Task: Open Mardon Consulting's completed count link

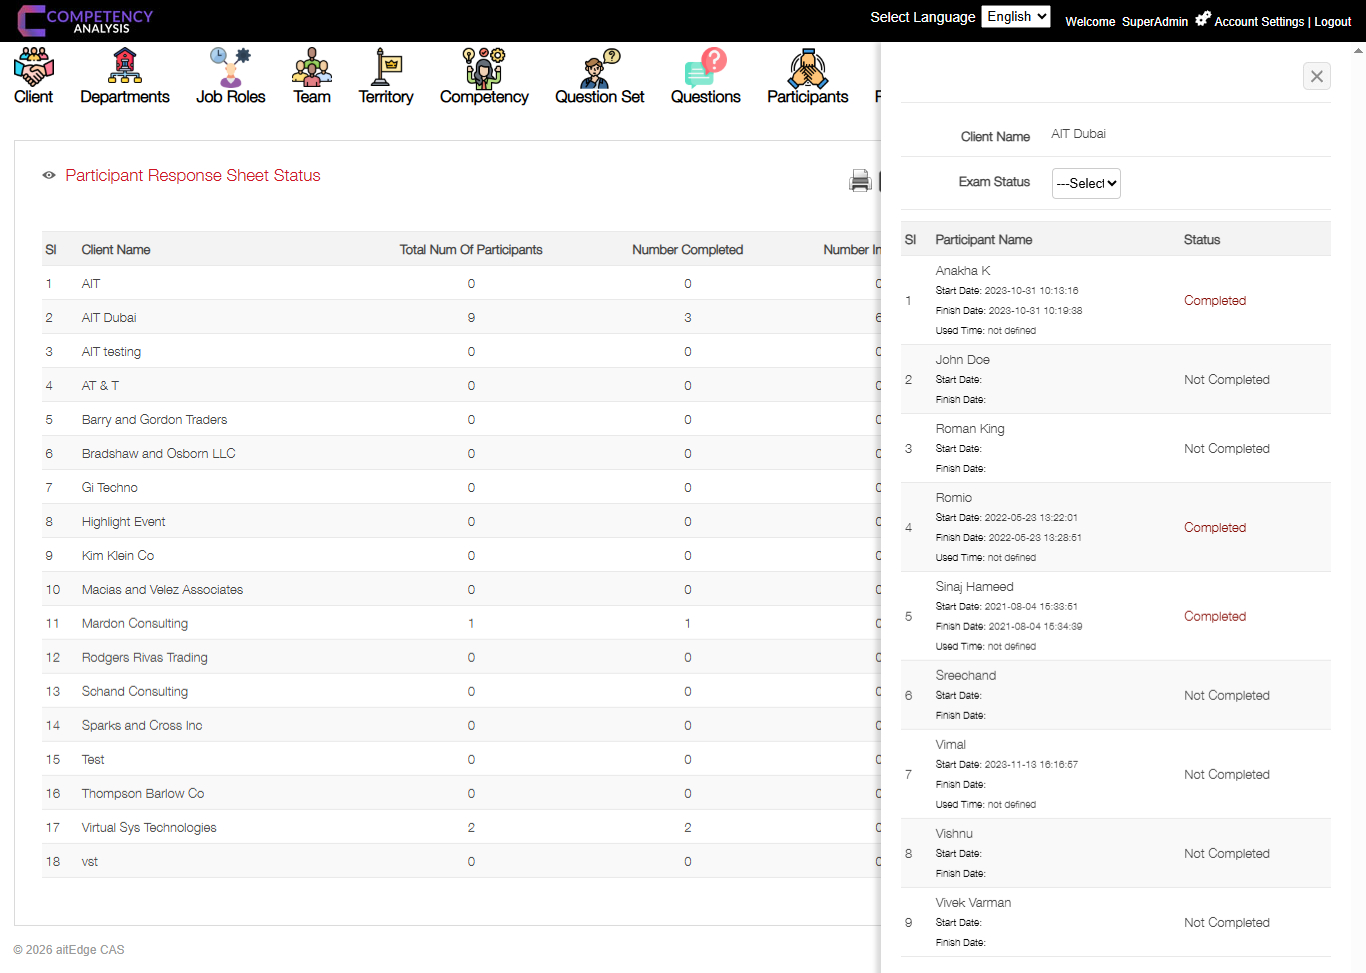Action: click(687, 623)
